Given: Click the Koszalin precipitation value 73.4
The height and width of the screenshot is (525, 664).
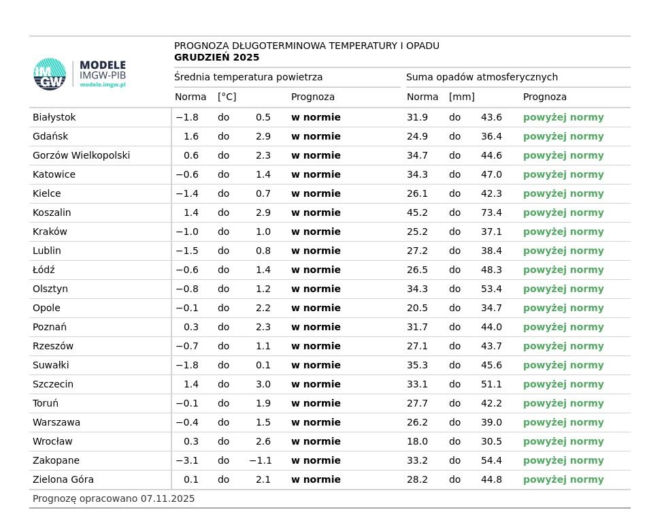Looking at the screenshot, I should pos(491,213).
